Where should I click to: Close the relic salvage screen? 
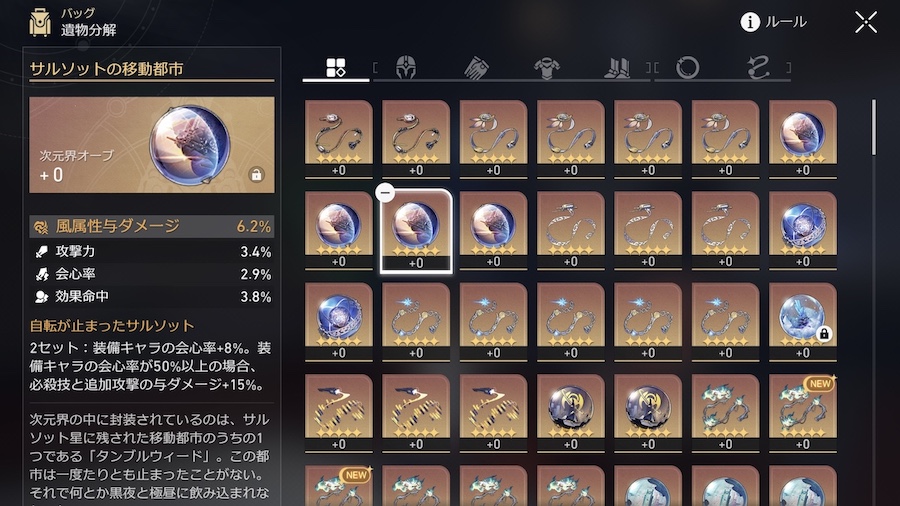pyautogui.click(x=866, y=22)
